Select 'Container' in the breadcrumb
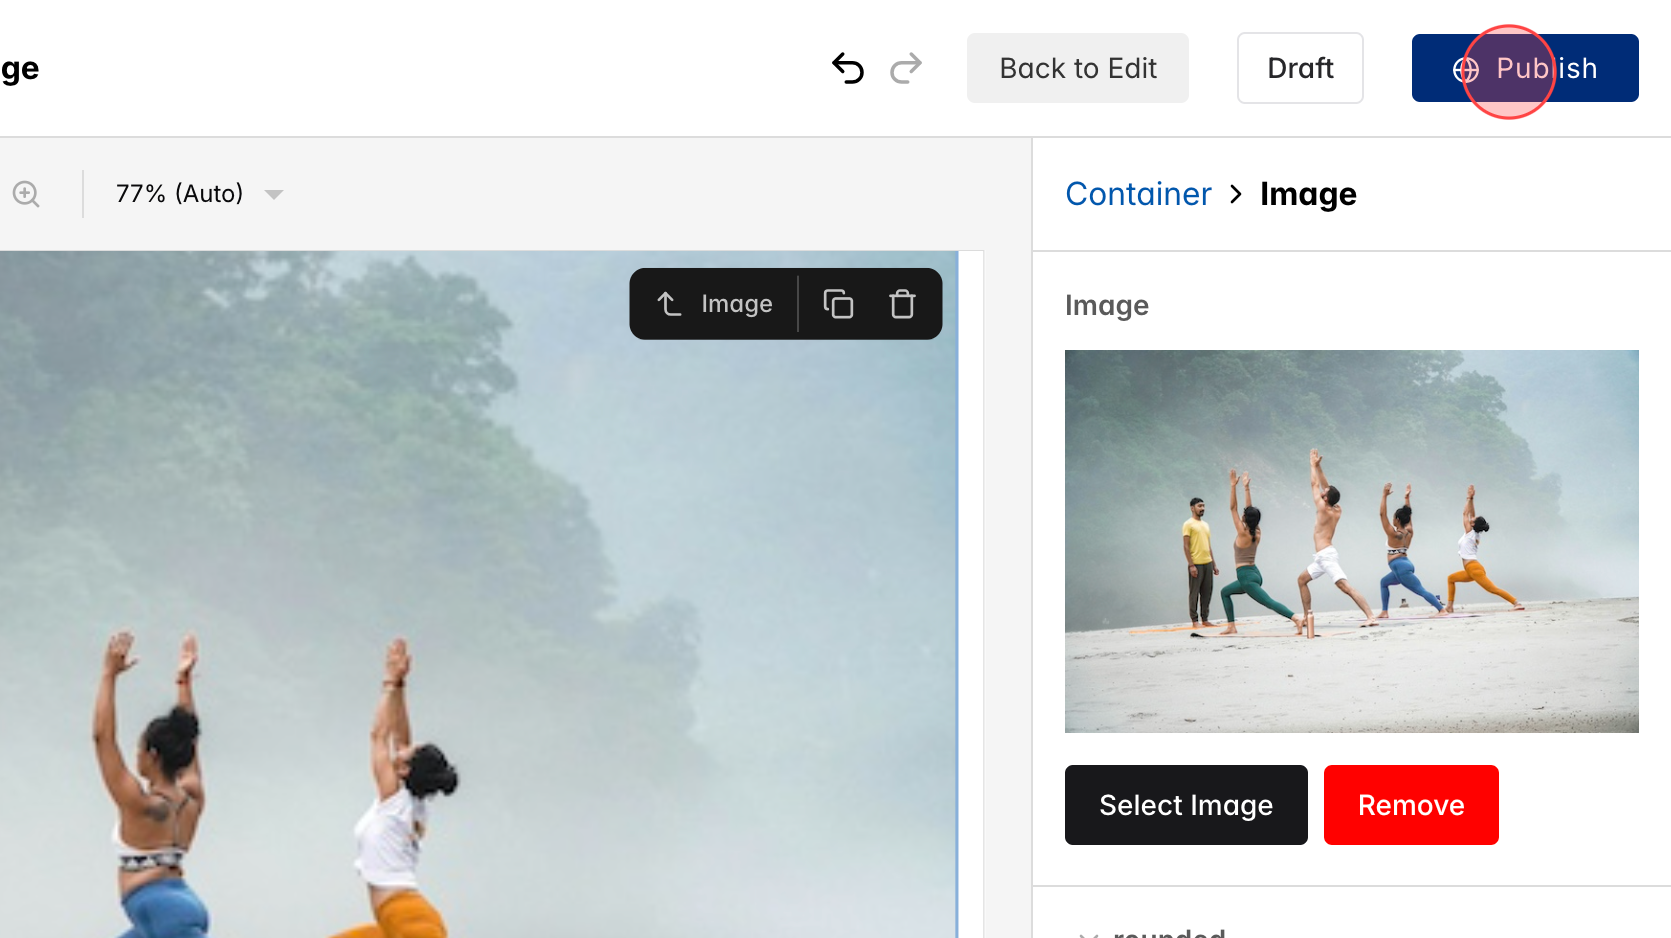1671x938 pixels. pos(1138,194)
